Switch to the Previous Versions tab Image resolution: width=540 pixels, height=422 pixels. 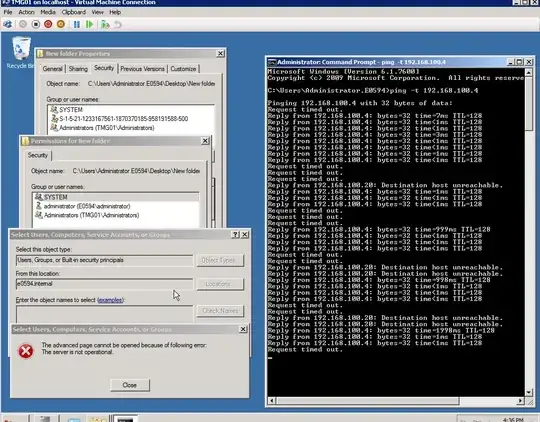pos(142,69)
